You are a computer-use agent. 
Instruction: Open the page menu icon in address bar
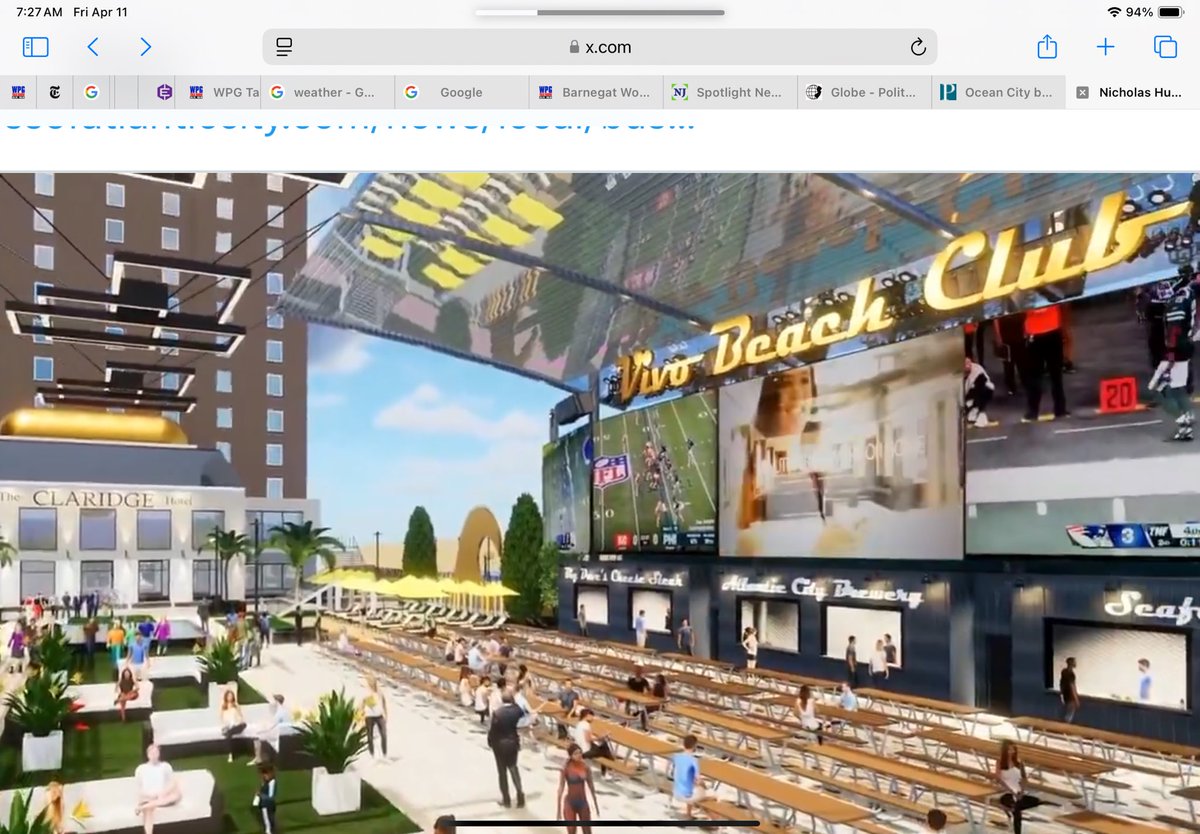[284, 47]
